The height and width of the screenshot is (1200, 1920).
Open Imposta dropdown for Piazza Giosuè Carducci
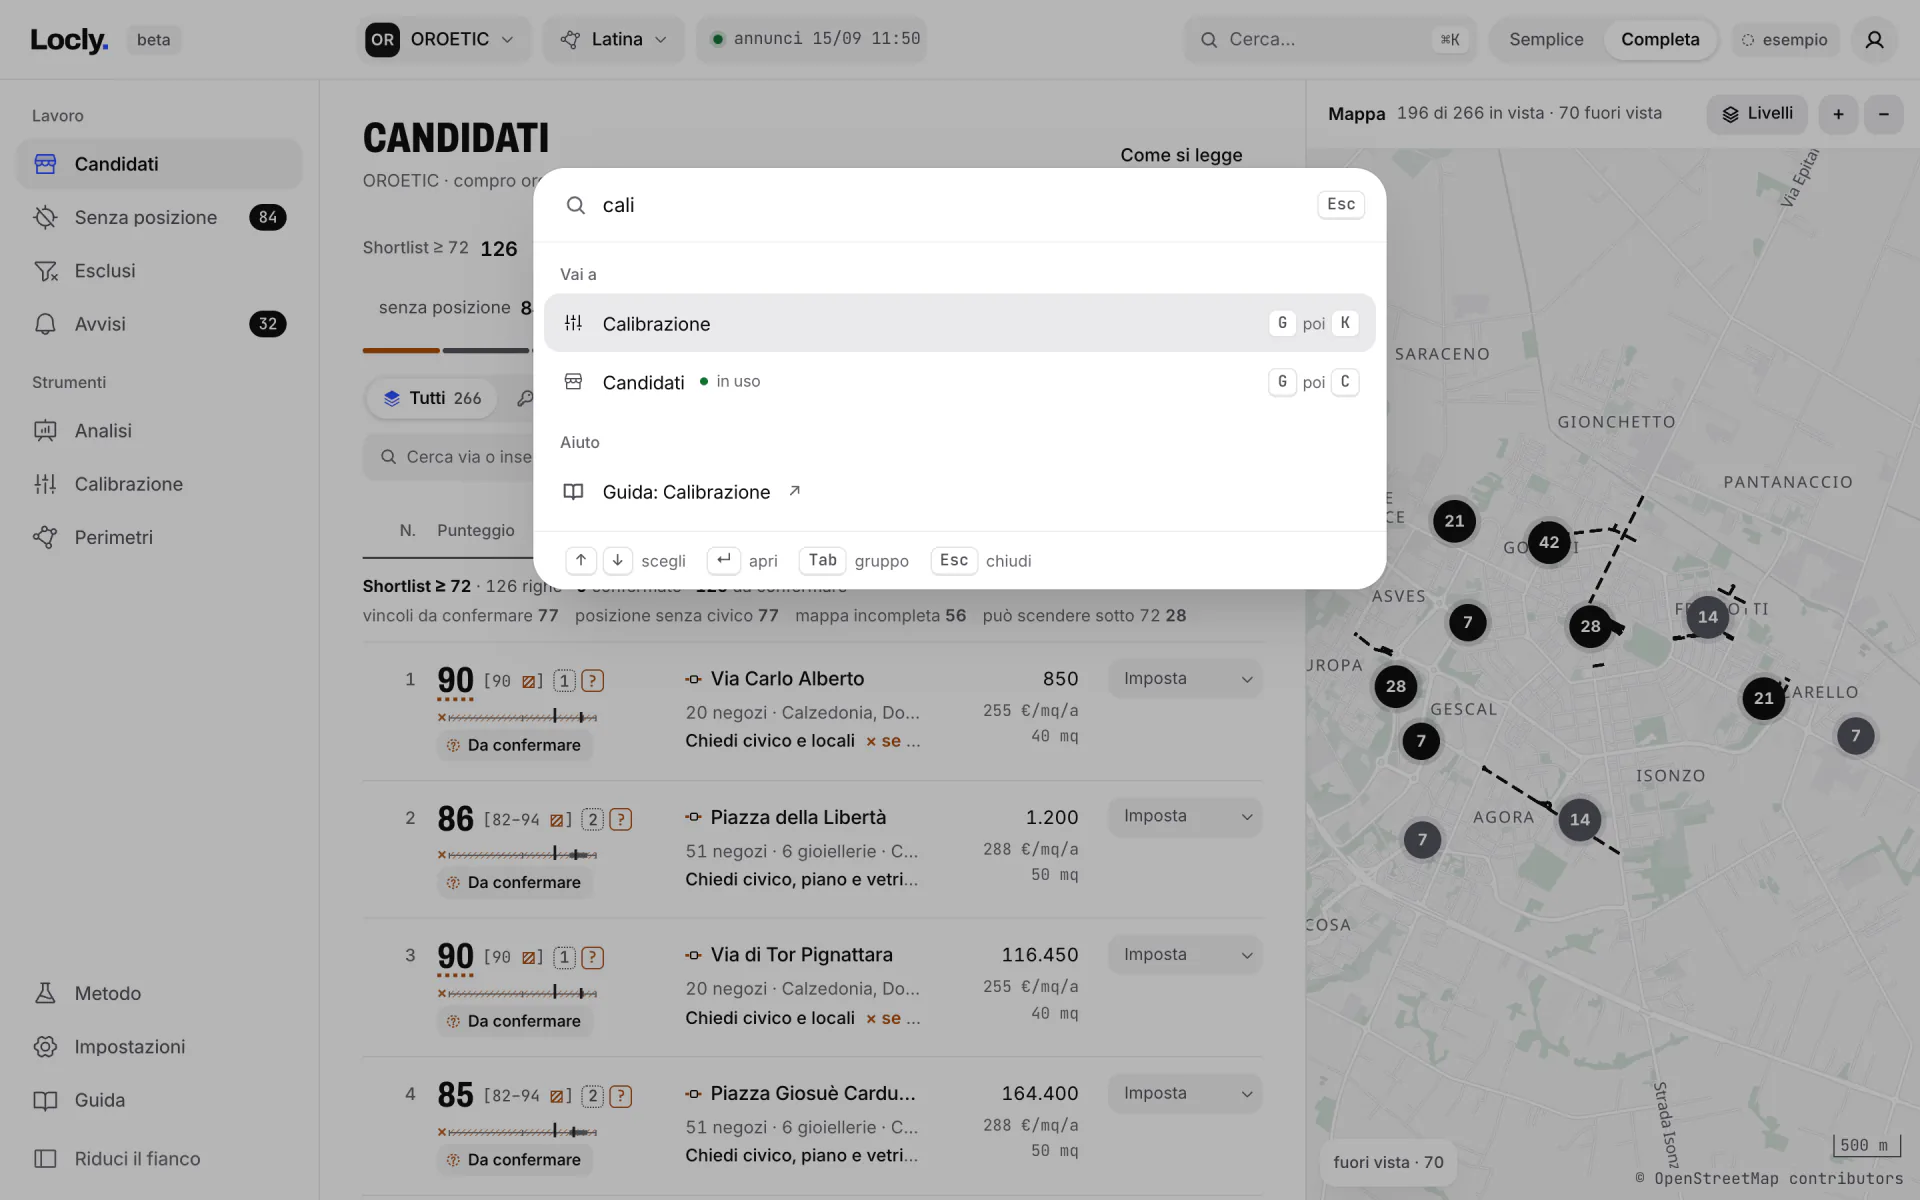click(x=1185, y=1094)
